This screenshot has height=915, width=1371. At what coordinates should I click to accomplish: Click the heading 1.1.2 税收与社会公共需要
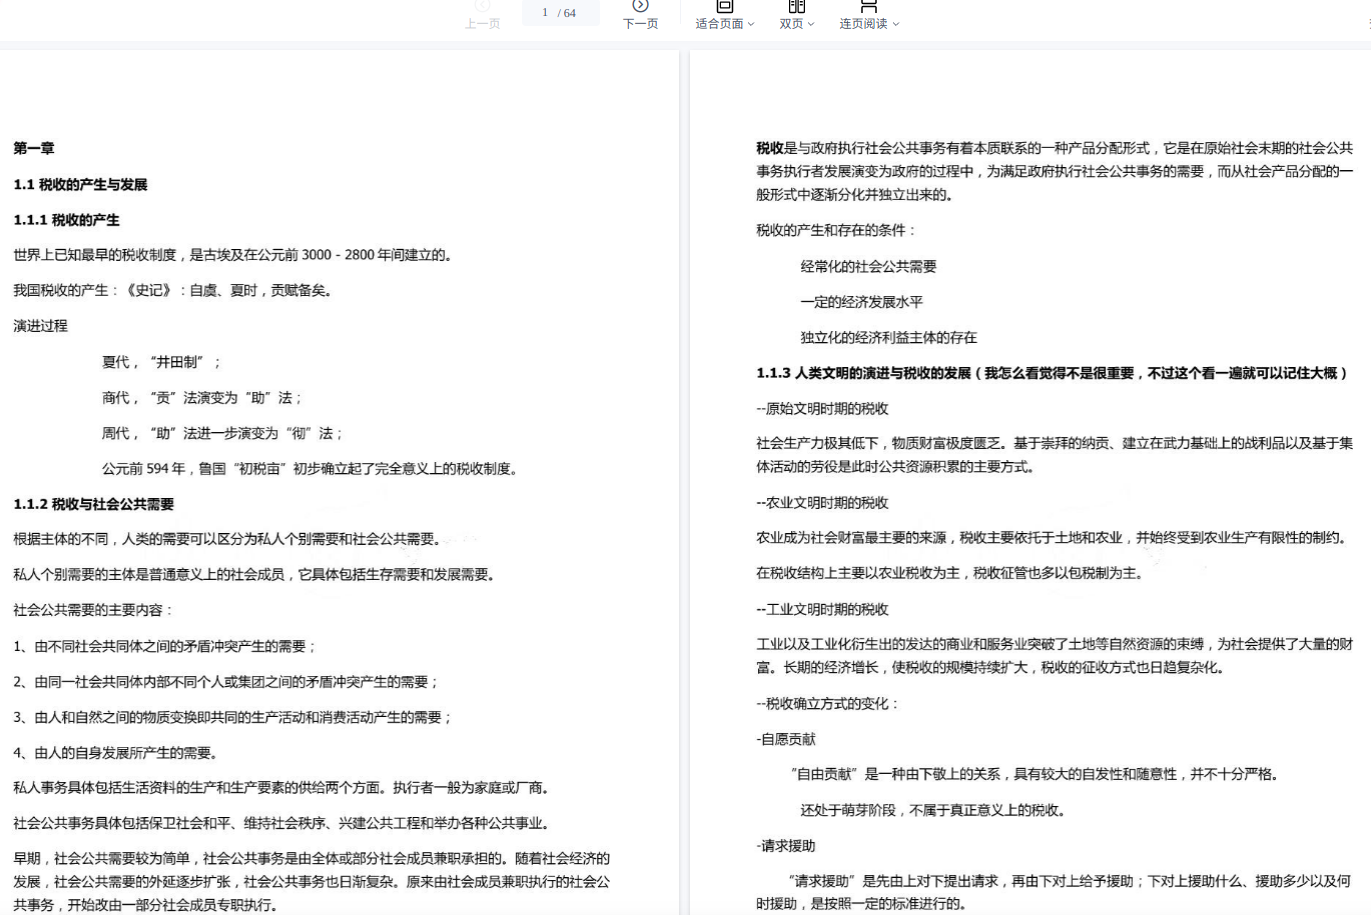[x=94, y=504]
